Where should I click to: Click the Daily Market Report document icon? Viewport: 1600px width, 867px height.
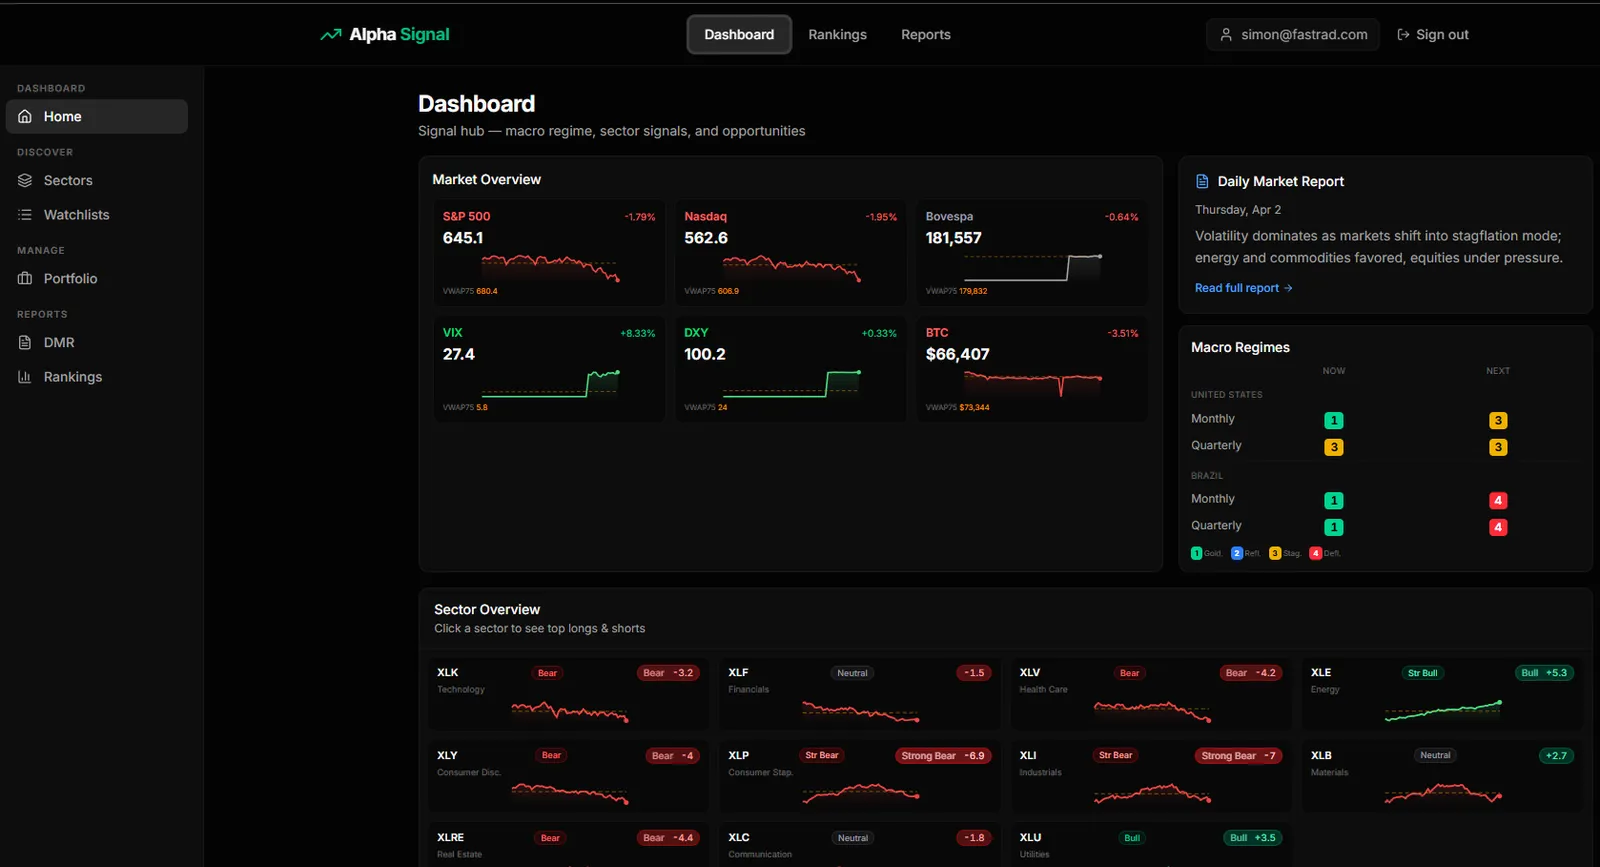(1202, 181)
